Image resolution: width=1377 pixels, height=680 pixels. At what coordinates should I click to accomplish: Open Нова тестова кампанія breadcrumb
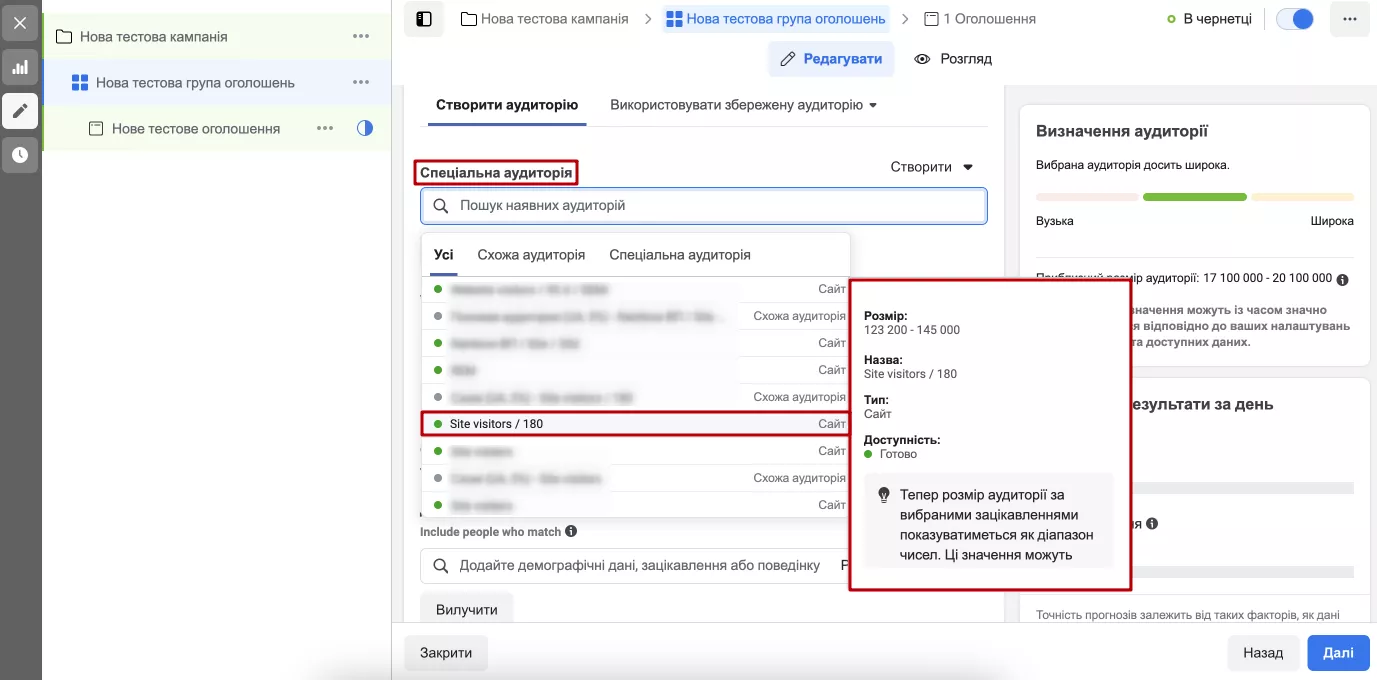[x=544, y=19]
